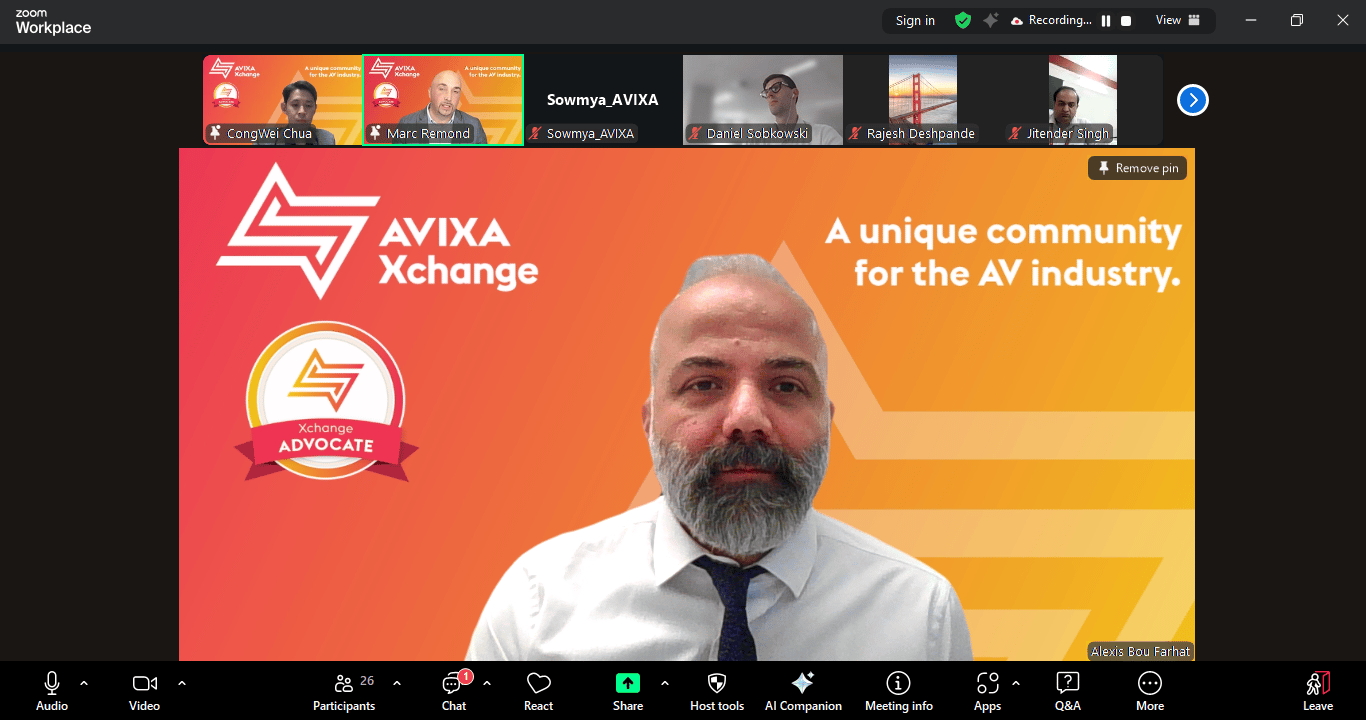Expand video settings options
Screen dimensions: 1366x720
(x=181, y=683)
